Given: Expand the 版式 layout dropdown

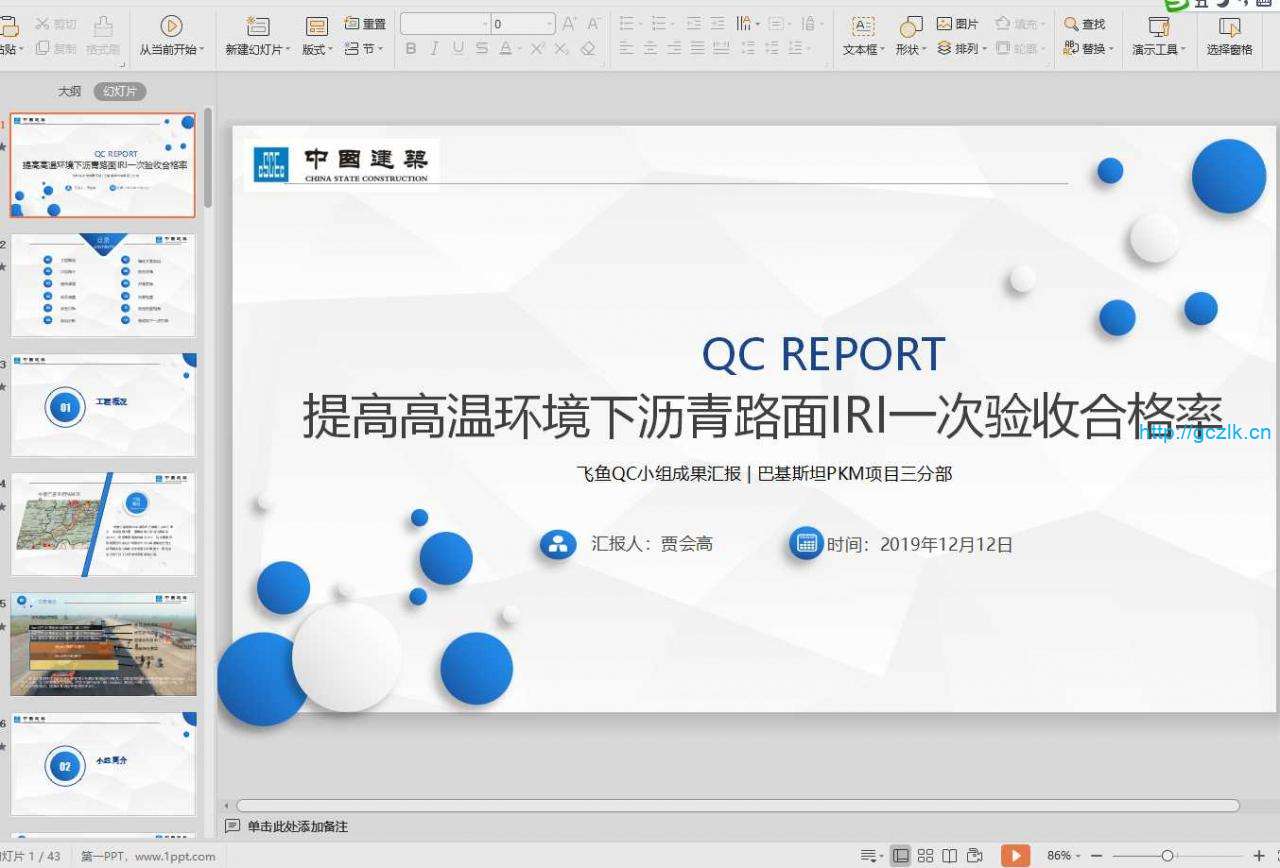Looking at the screenshot, I should click(318, 49).
